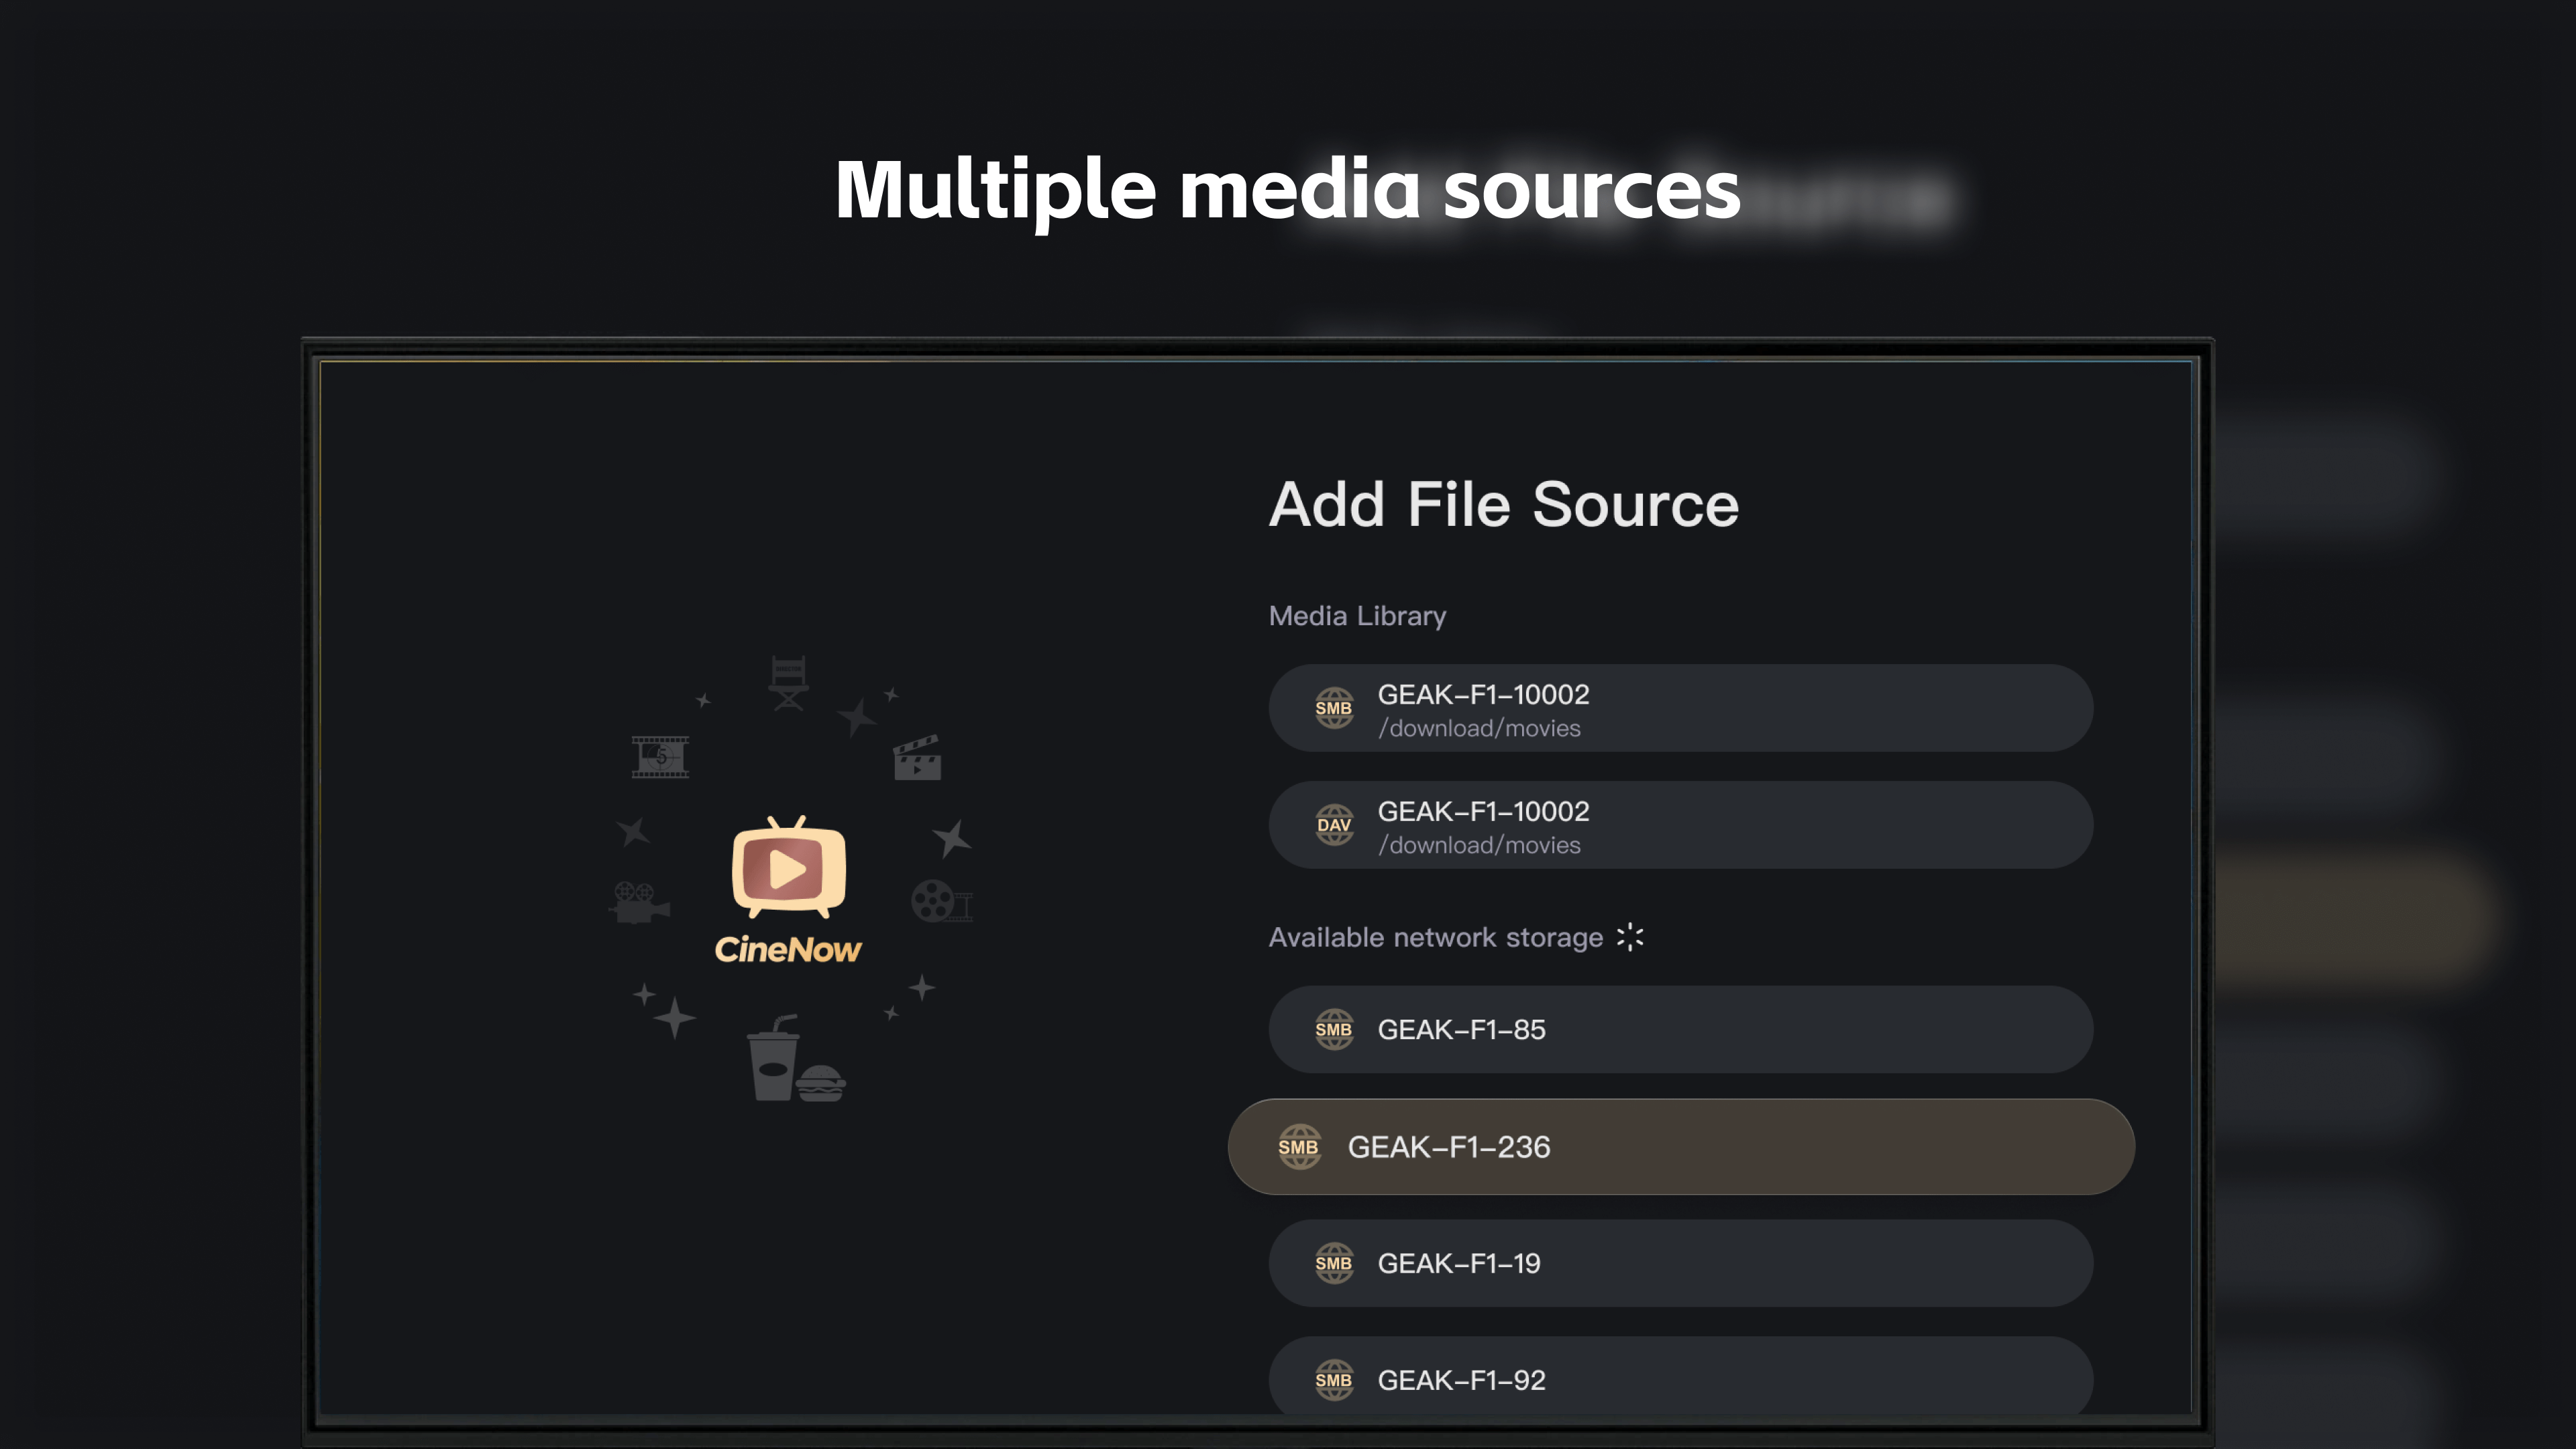Click the DAV globe icon
Viewport: 2576px width, 1449px height.
pos(1334,825)
